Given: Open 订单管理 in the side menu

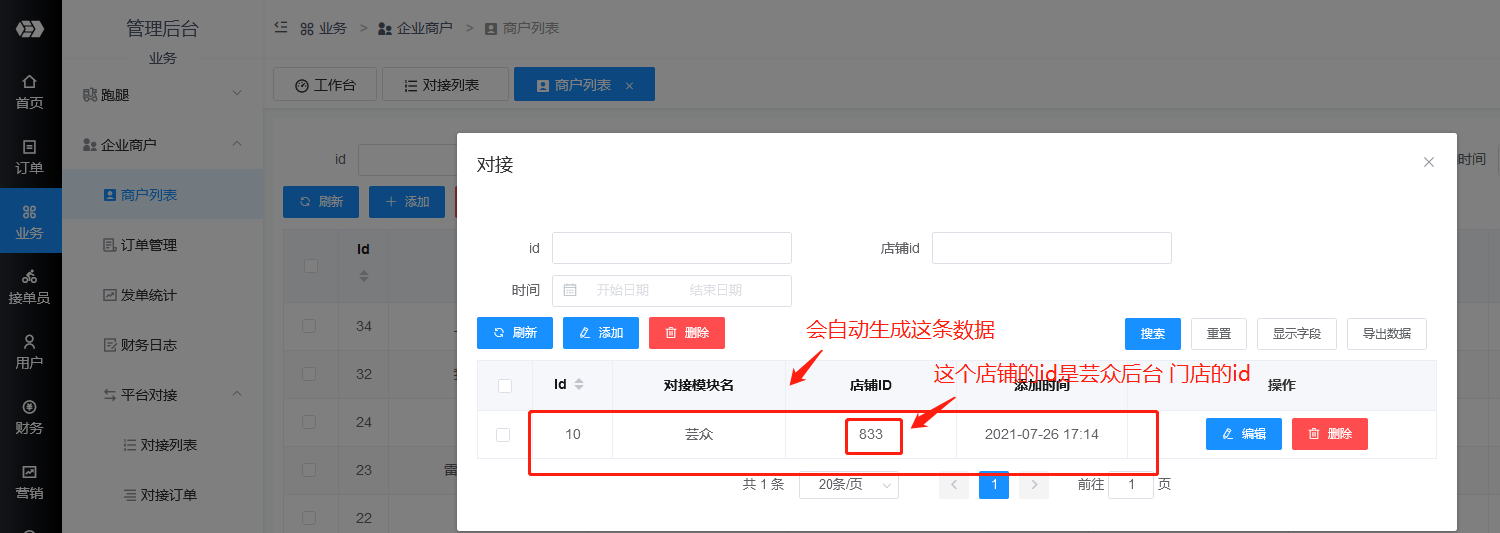Looking at the screenshot, I should click(x=163, y=245).
